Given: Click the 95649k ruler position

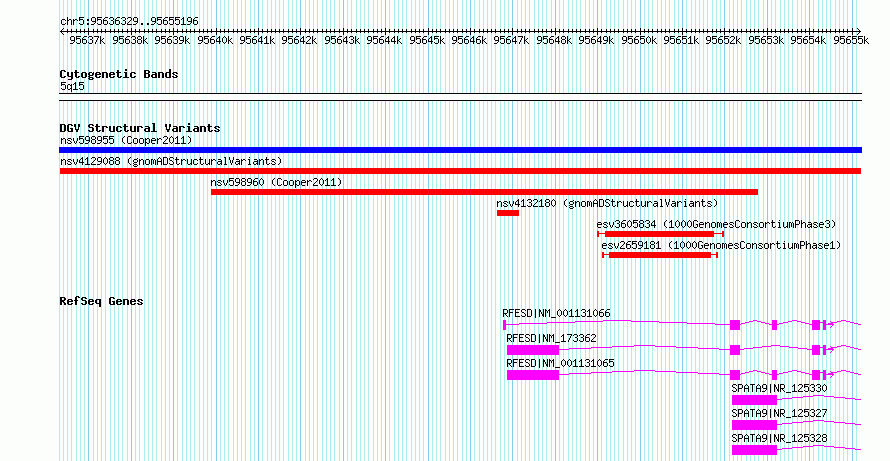Looking at the screenshot, I should click(x=597, y=40).
